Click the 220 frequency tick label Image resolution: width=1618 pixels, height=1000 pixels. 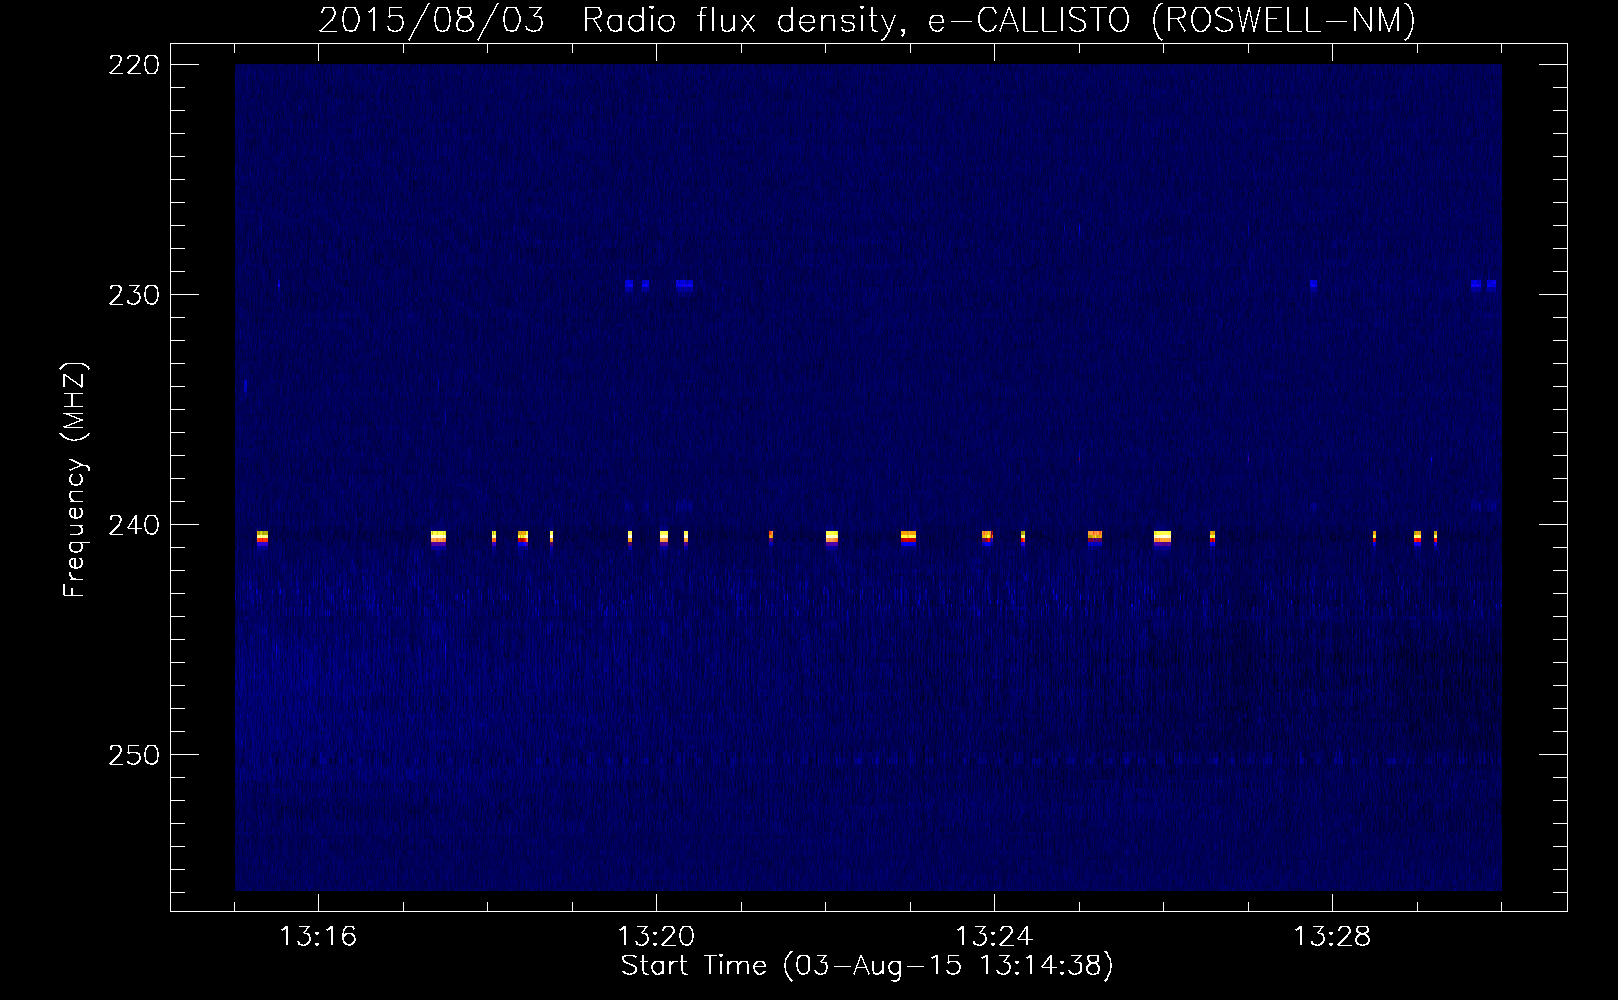[x=133, y=65]
